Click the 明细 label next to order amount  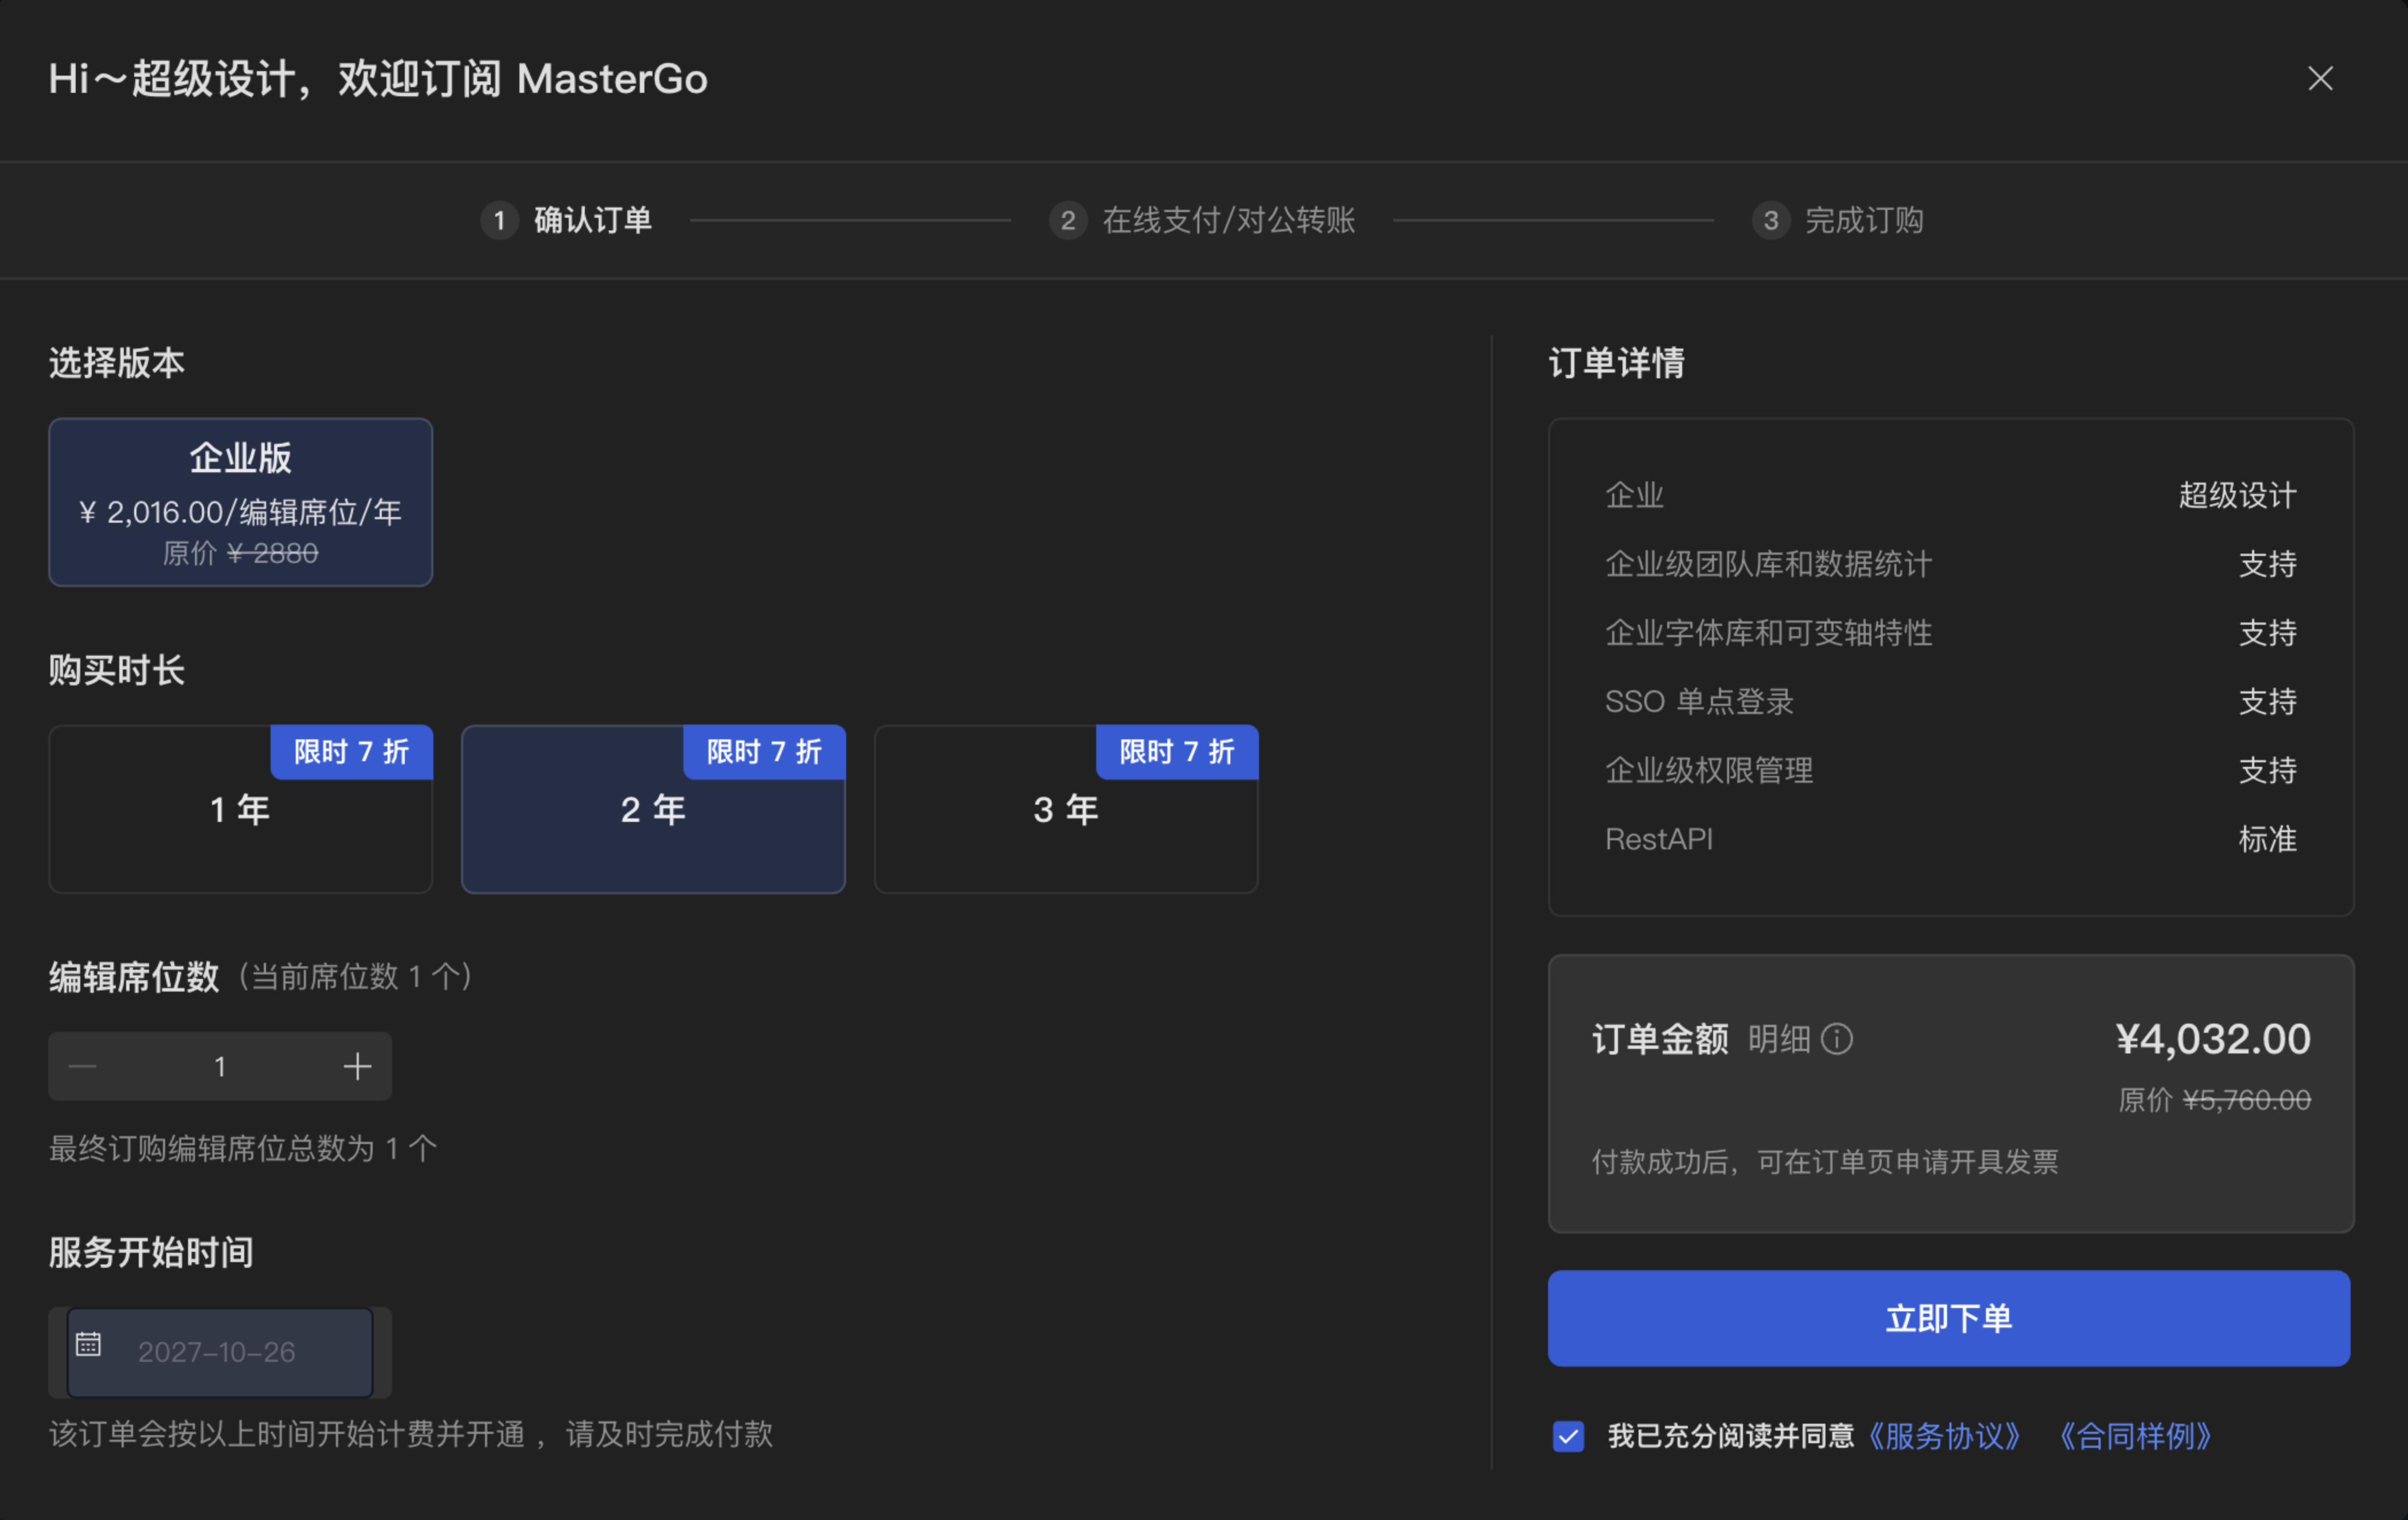pyautogui.click(x=1779, y=1039)
